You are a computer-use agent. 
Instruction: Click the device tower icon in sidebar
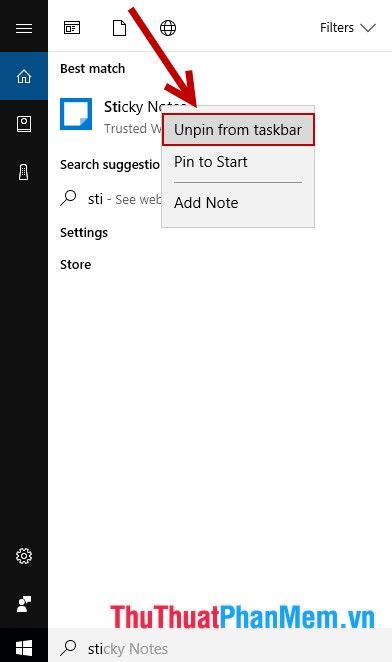tap(24, 172)
